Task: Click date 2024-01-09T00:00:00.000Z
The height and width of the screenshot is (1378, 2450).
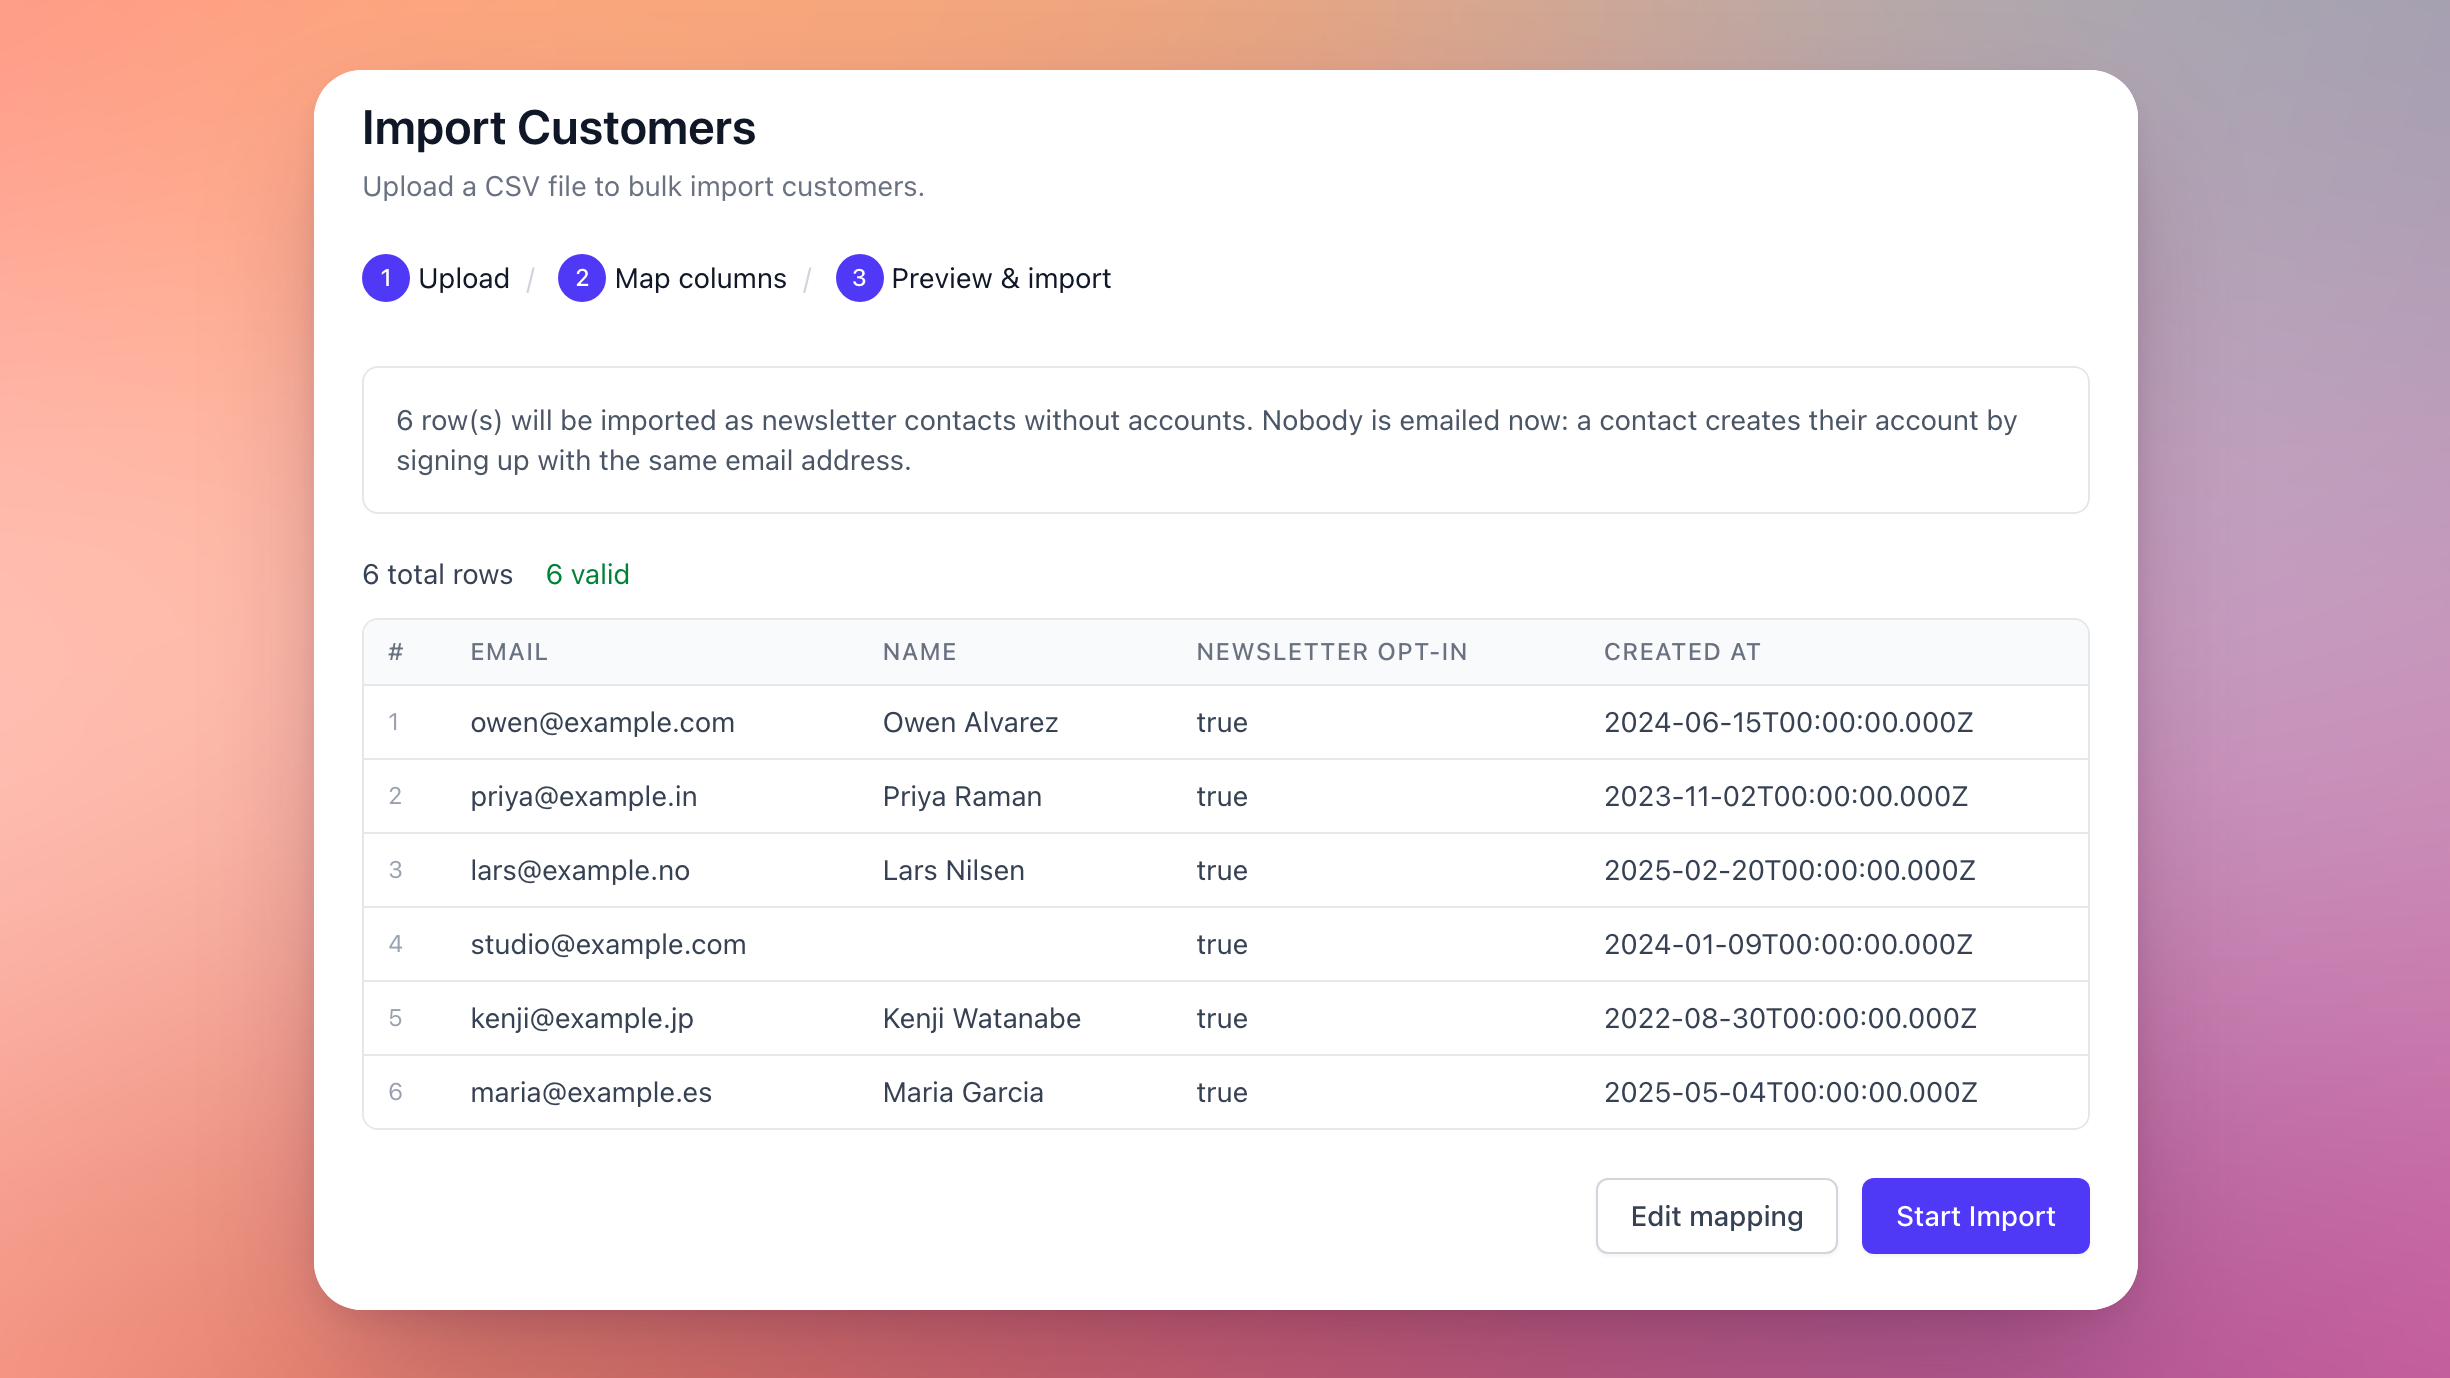Action: click(1789, 944)
